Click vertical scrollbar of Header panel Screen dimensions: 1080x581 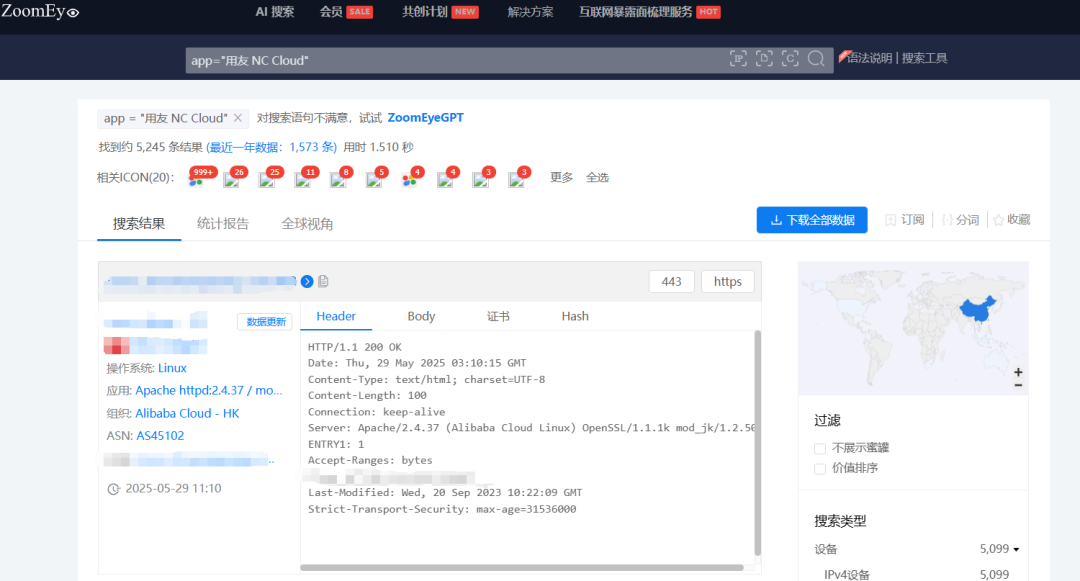[758, 443]
